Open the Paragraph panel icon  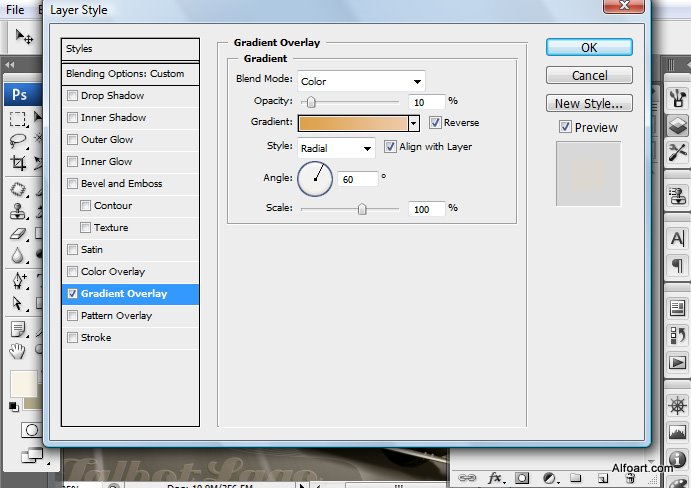678,264
